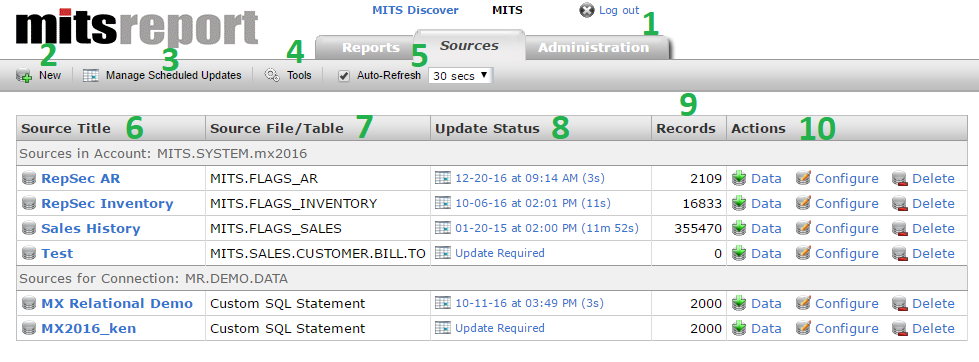Viewport: 979px width, 362px height.
Task: Open the Sales History source link
Action: pos(91,228)
